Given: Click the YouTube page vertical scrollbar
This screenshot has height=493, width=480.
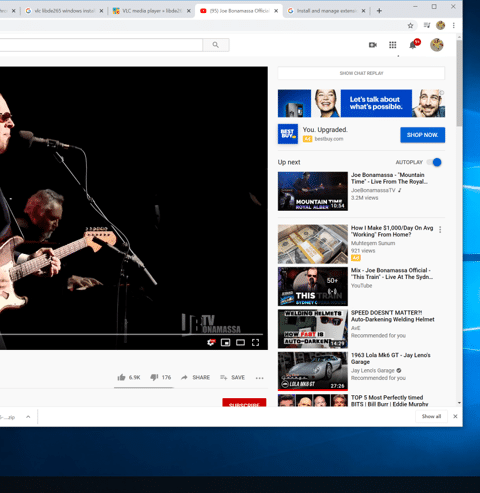Looking at the screenshot, I should pos(459,83).
